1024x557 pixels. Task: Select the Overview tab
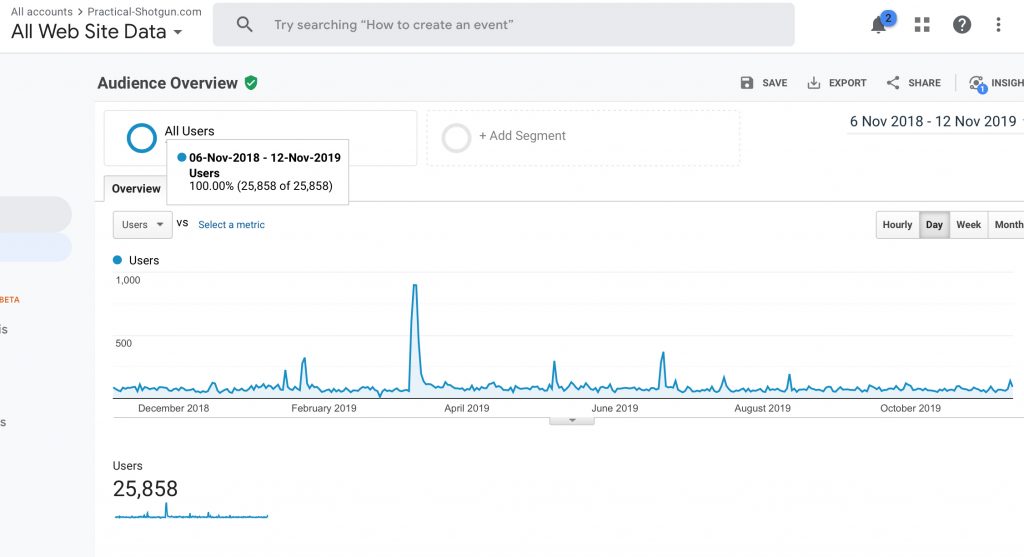tap(136, 189)
